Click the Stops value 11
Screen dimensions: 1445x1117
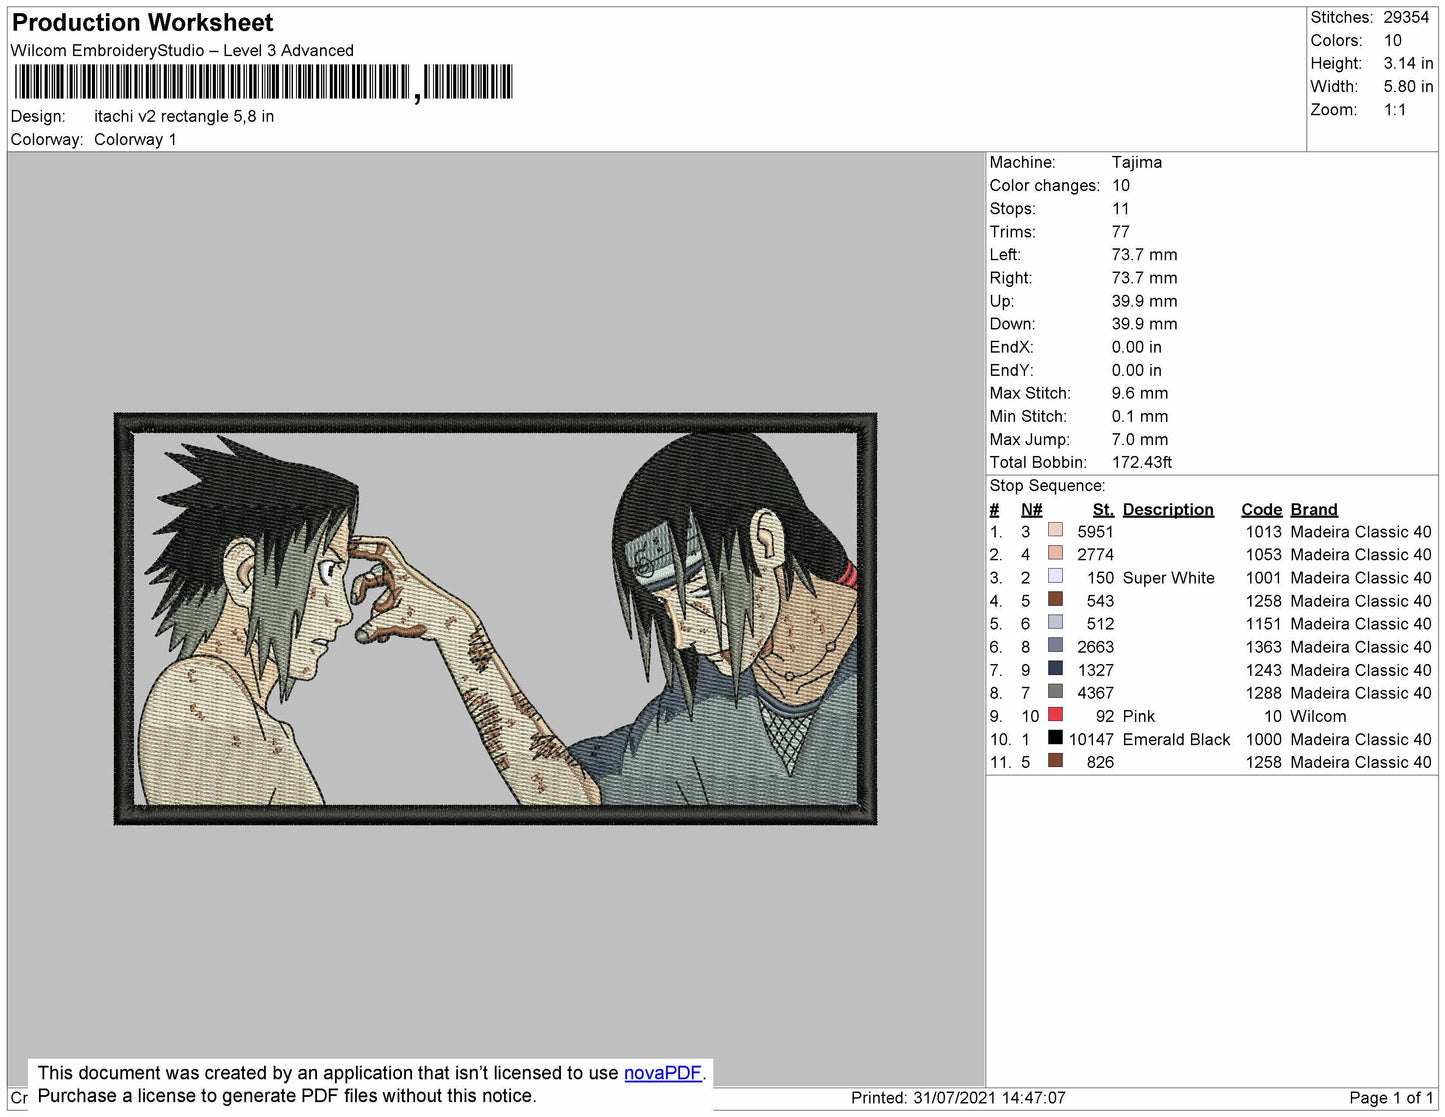tap(1120, 209)
